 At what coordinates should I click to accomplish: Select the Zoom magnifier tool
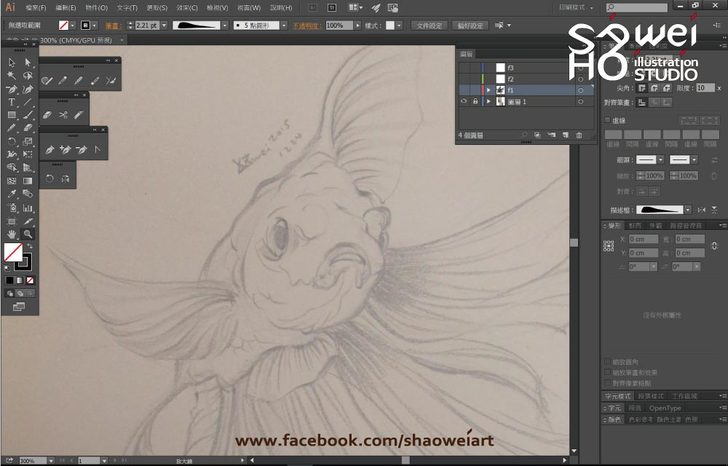tap(28, 233)
